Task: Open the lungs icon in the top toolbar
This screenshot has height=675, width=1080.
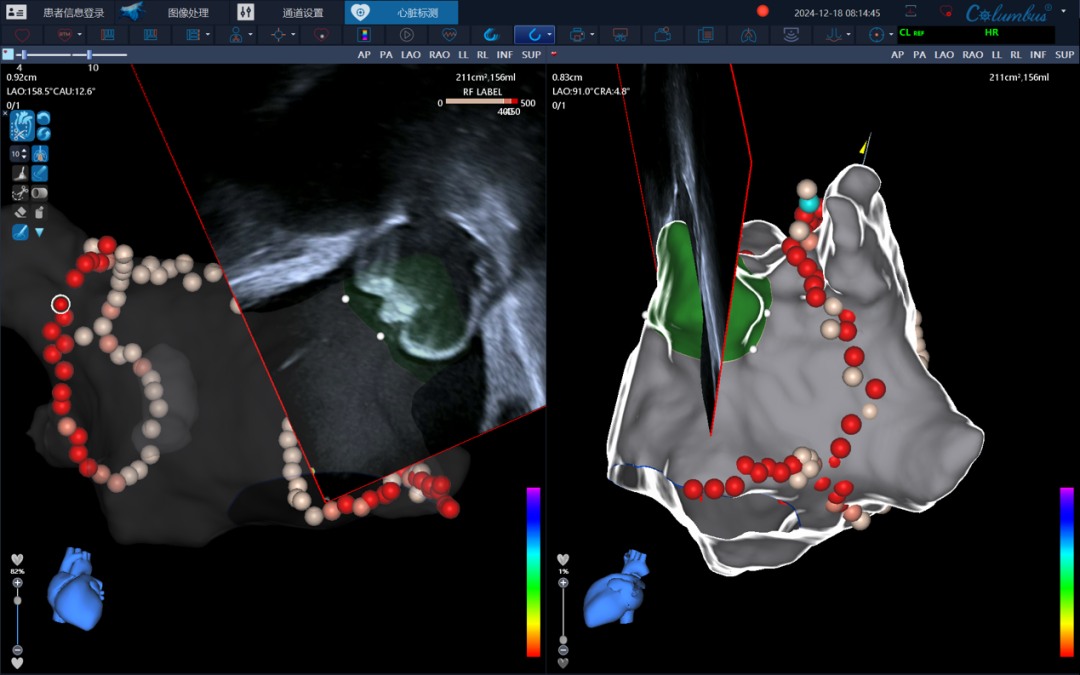Action: pyautogui.click(x=749, y=35)
